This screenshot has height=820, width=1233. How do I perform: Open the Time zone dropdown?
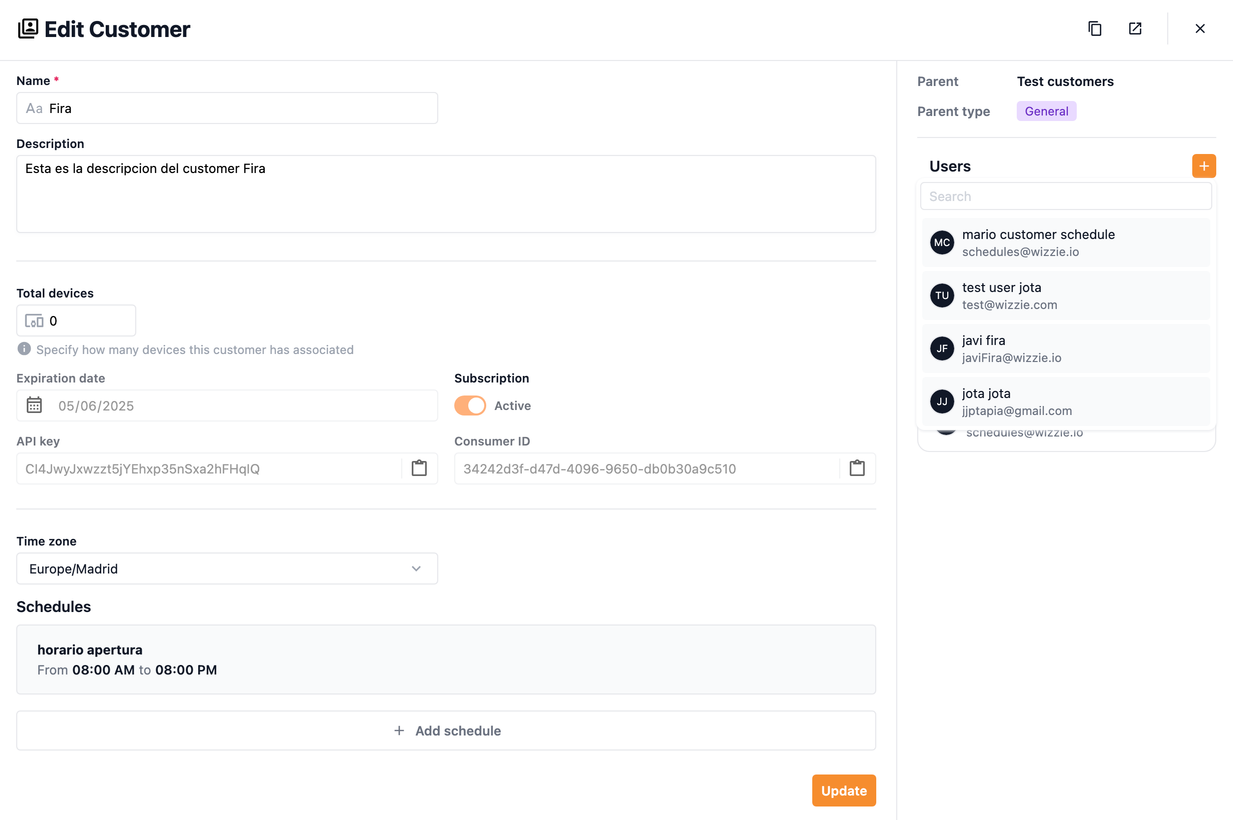[x=227, y=569]
